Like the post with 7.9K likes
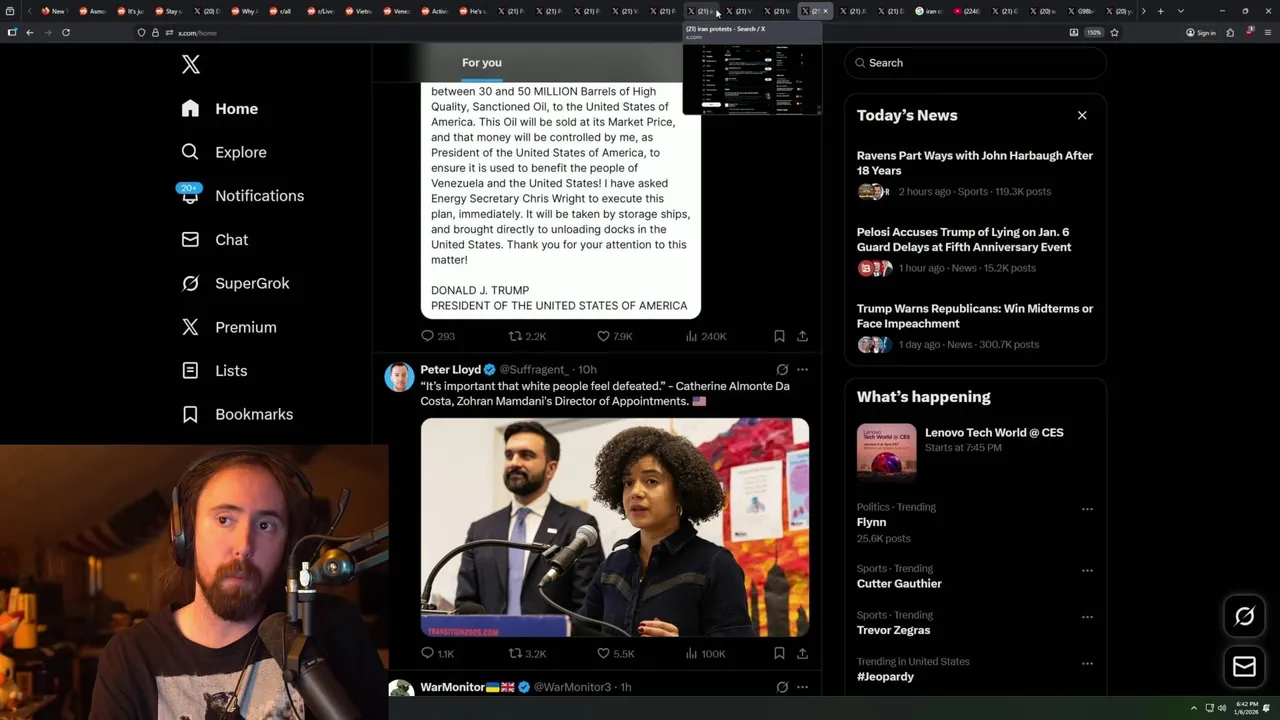Viewport: 1280px width, 720px height. pyautogui.click(x=615, y=336)
